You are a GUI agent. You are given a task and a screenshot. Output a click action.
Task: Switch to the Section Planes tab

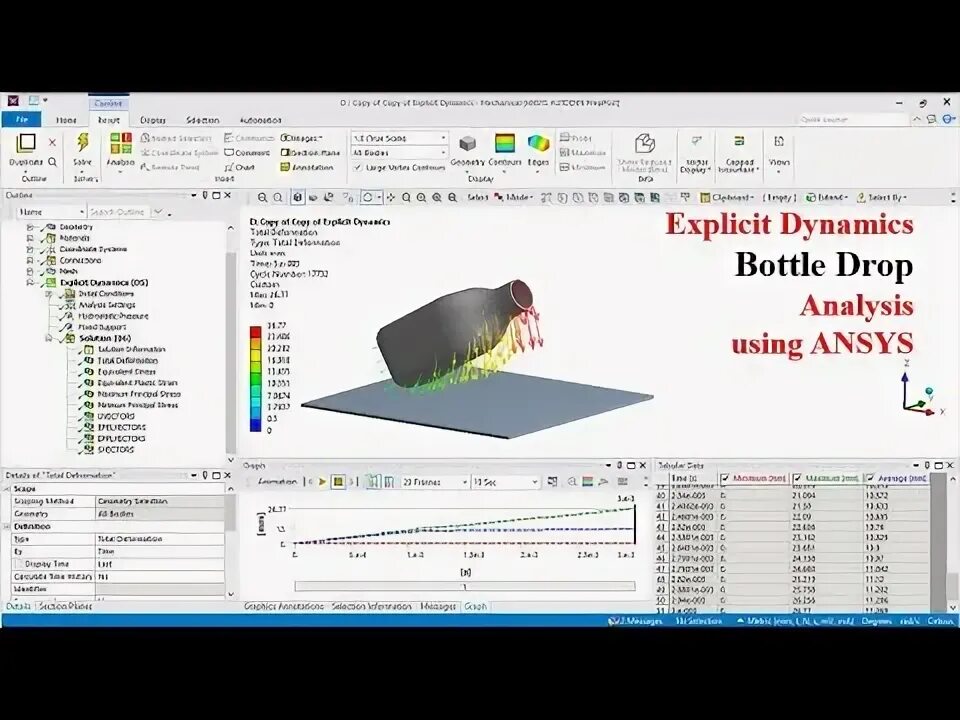(66, 607)
